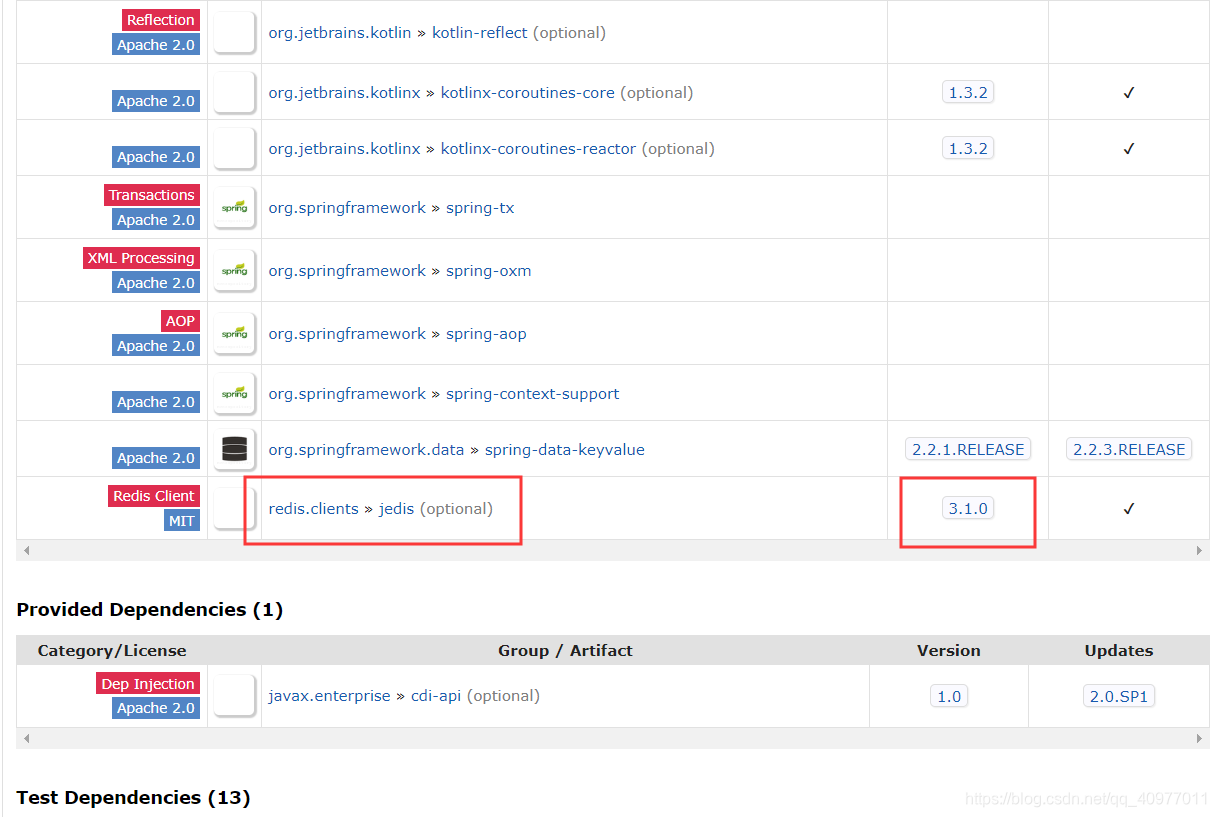Open org.jetbrains.kotlinx group in the coroutines-core row
The height and width of the screenshot is (817, 1216).
tap(345, 92)
